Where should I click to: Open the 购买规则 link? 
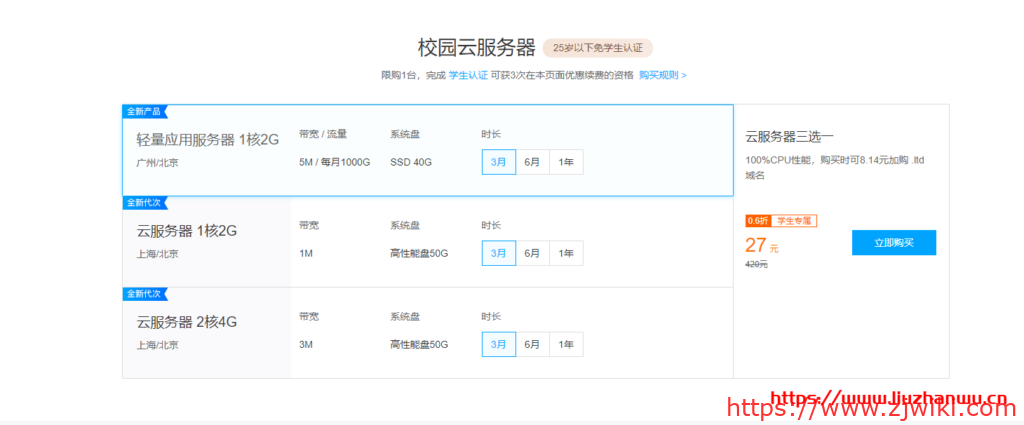pos(662,75)
